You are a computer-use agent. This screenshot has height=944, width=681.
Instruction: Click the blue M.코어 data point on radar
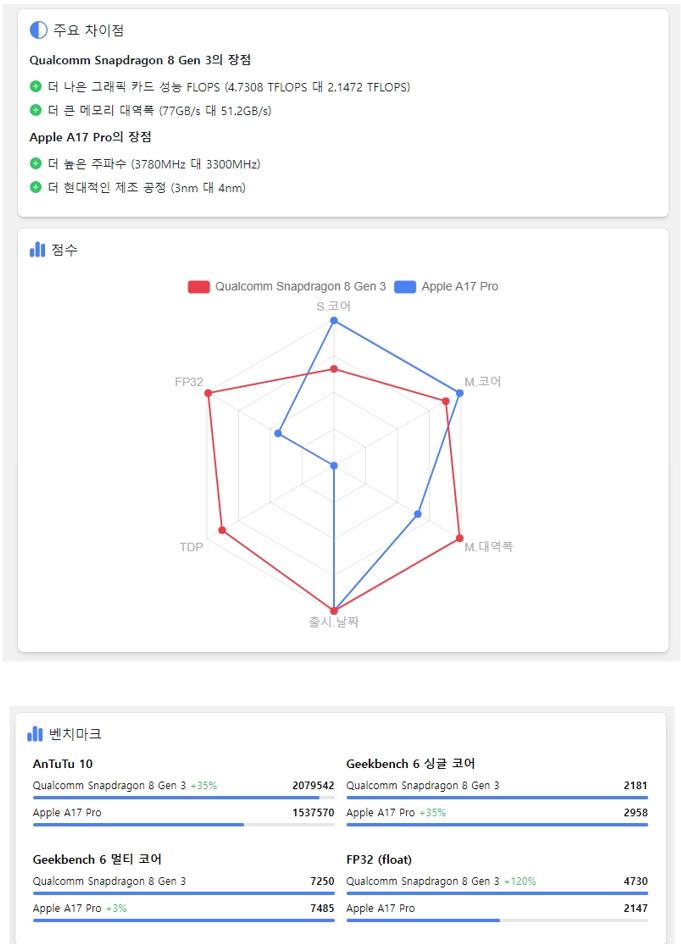460,393
